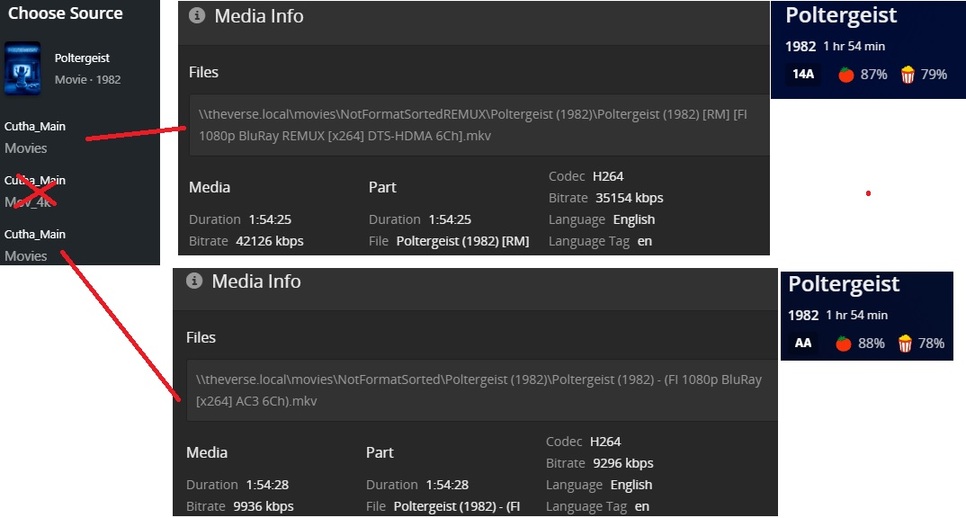
Task: Click the Choose Source heading
Action: [x=65, y=14]
